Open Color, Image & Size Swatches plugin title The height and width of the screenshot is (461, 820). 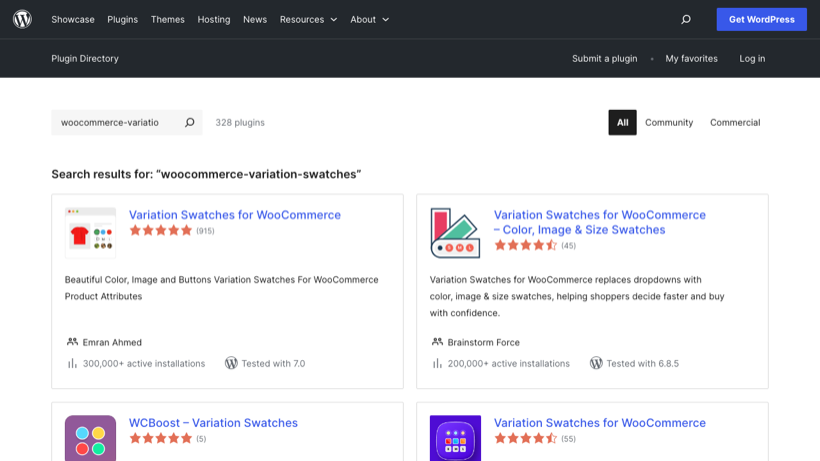[600, 222]
